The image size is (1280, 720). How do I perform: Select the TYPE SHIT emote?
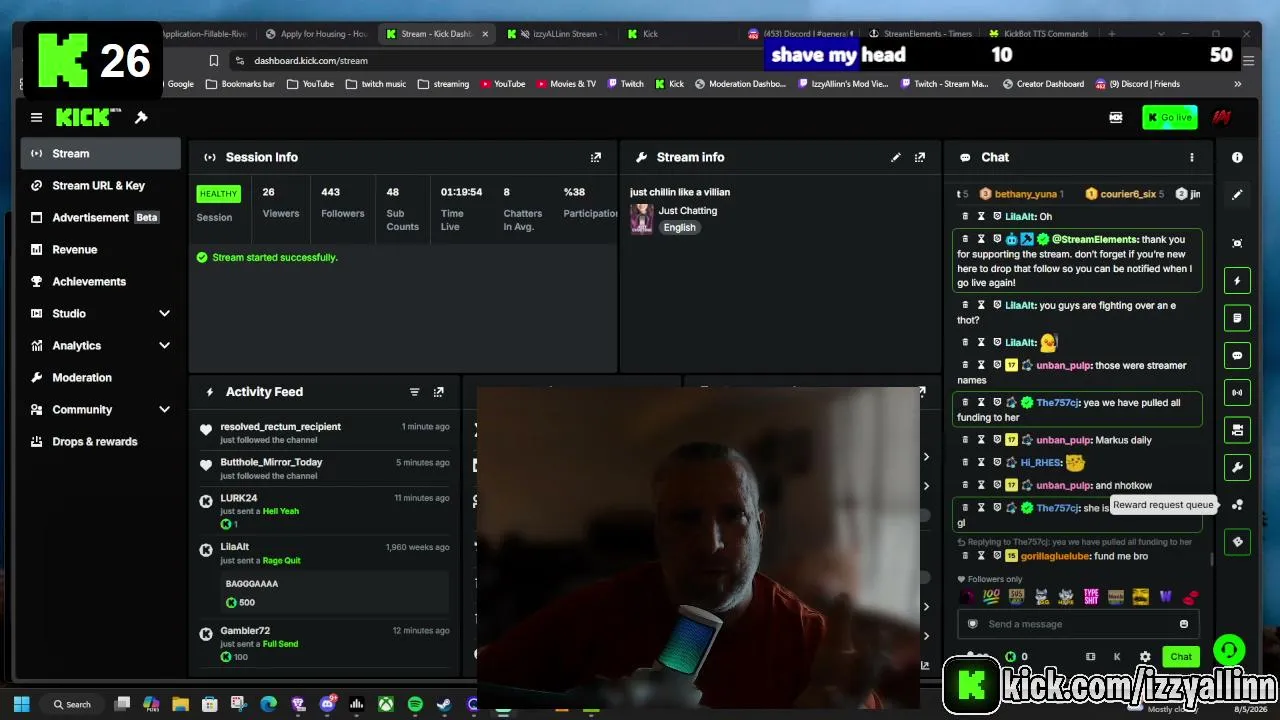pos(1091,597)
